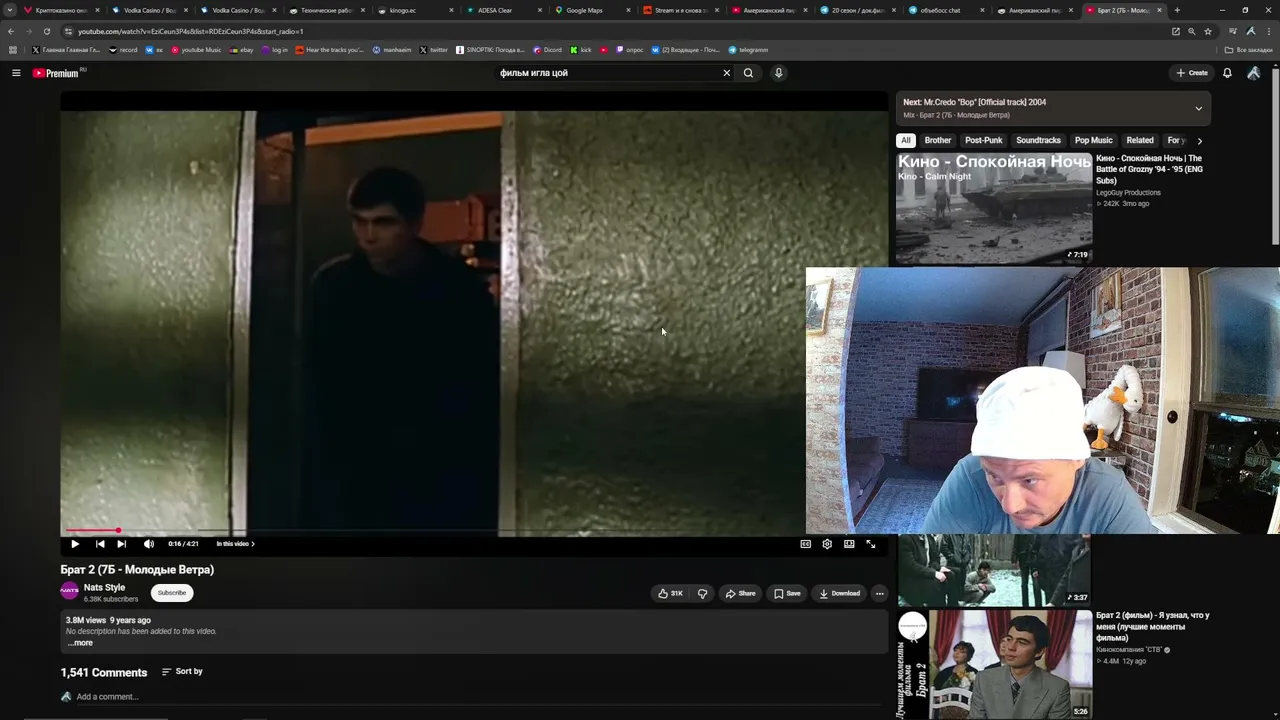Select the 'Soundtracks' filter chip
The image size is (1280, 720).
(1038, 141)
